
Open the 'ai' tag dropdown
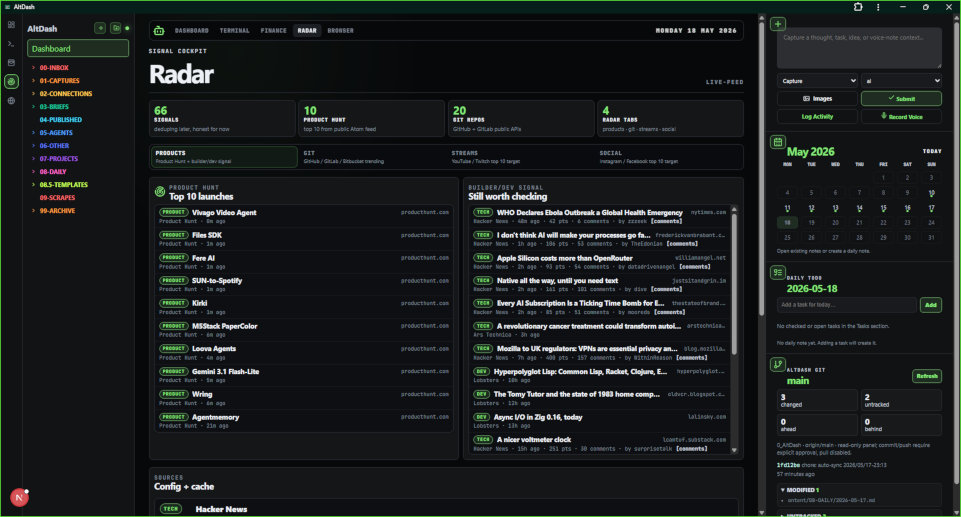901,81
